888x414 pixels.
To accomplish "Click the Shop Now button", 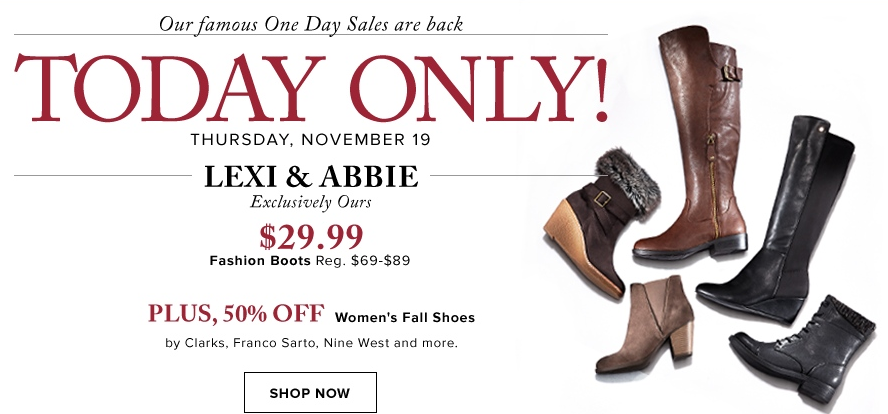I will coord(310,393).
